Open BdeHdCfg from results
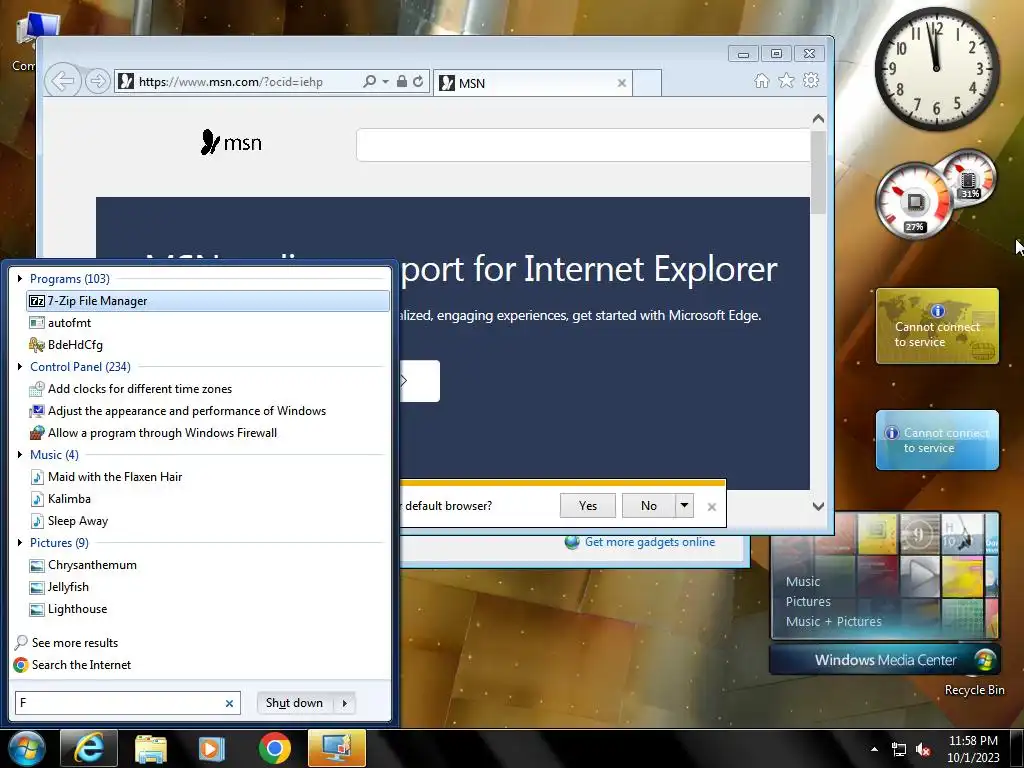 [208, 345]
